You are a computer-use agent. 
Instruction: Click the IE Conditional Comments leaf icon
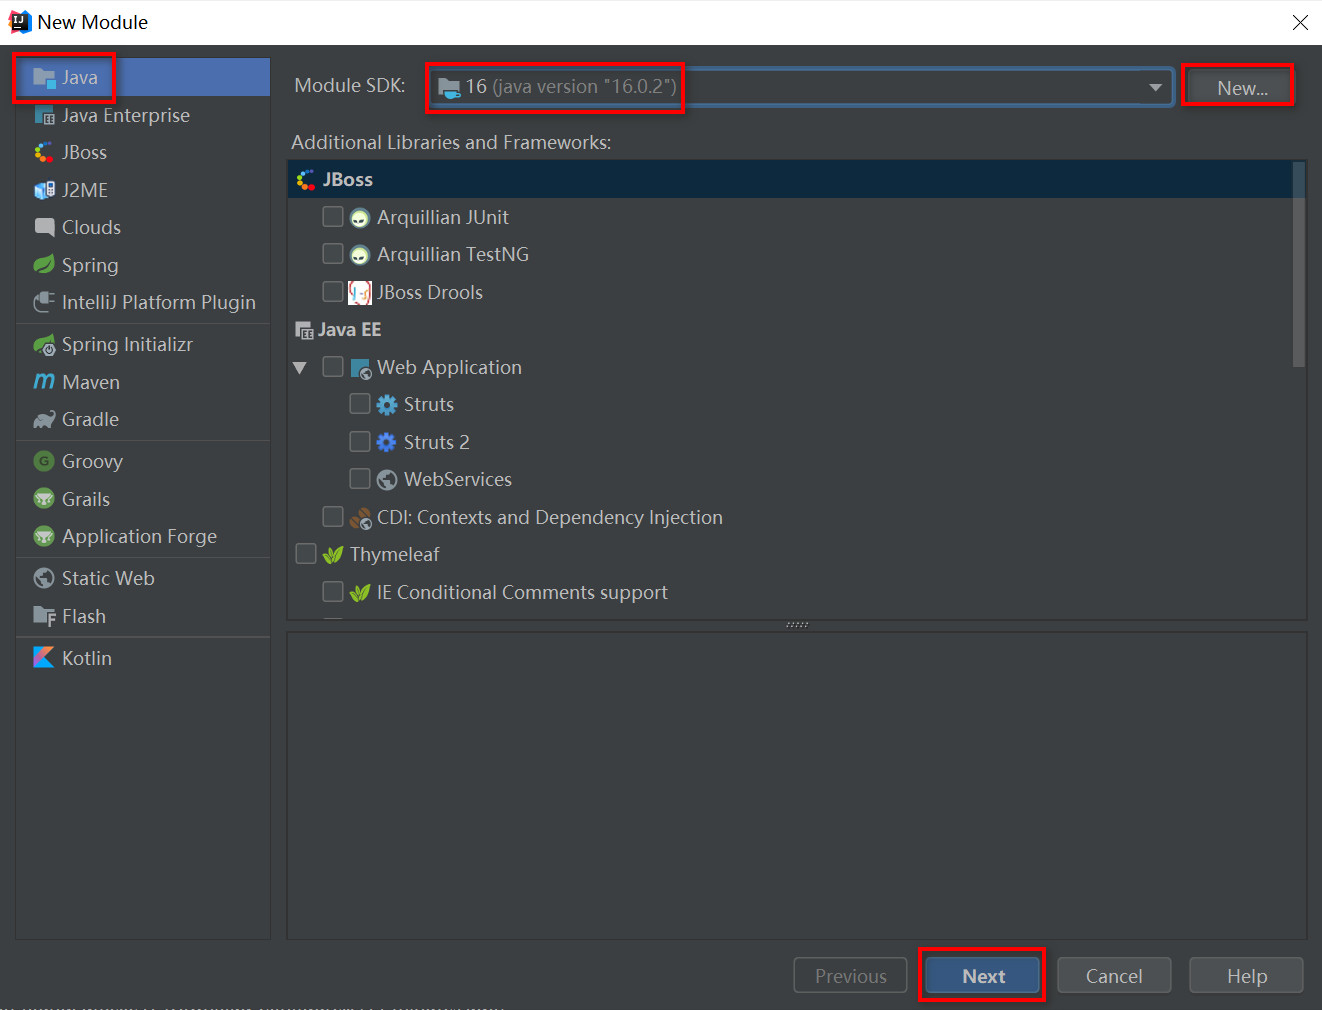tap(360, 593)
